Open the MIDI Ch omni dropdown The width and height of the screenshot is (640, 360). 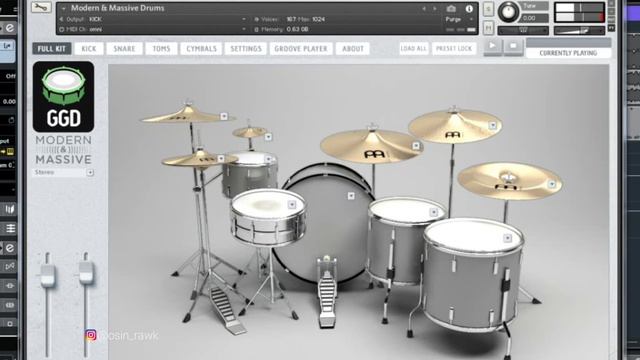[x=244, y=29]
